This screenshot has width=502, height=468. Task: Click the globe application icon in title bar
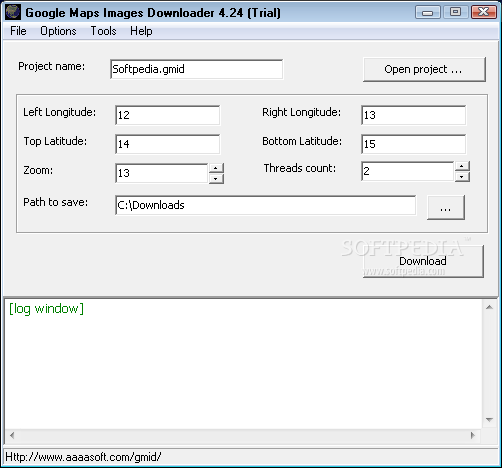click(x=13, y=12)
